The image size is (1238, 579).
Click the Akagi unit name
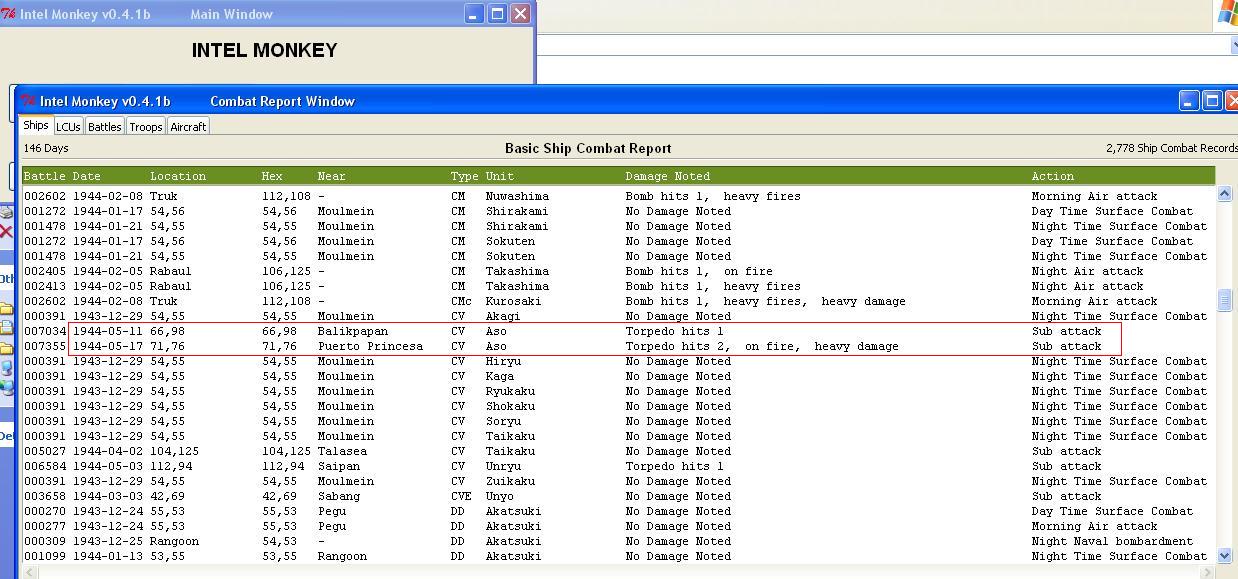coord(503,316)
